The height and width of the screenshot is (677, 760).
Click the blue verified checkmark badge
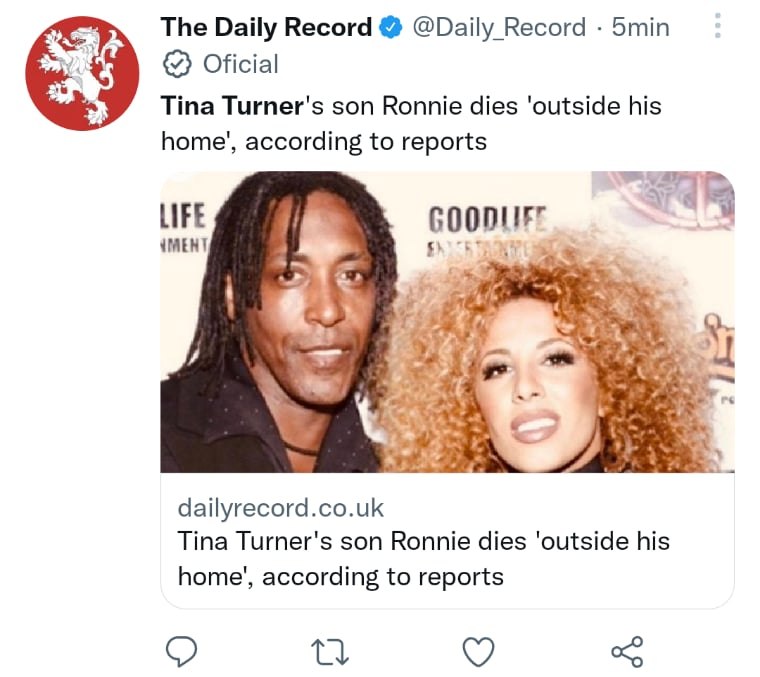coord(391,27)
